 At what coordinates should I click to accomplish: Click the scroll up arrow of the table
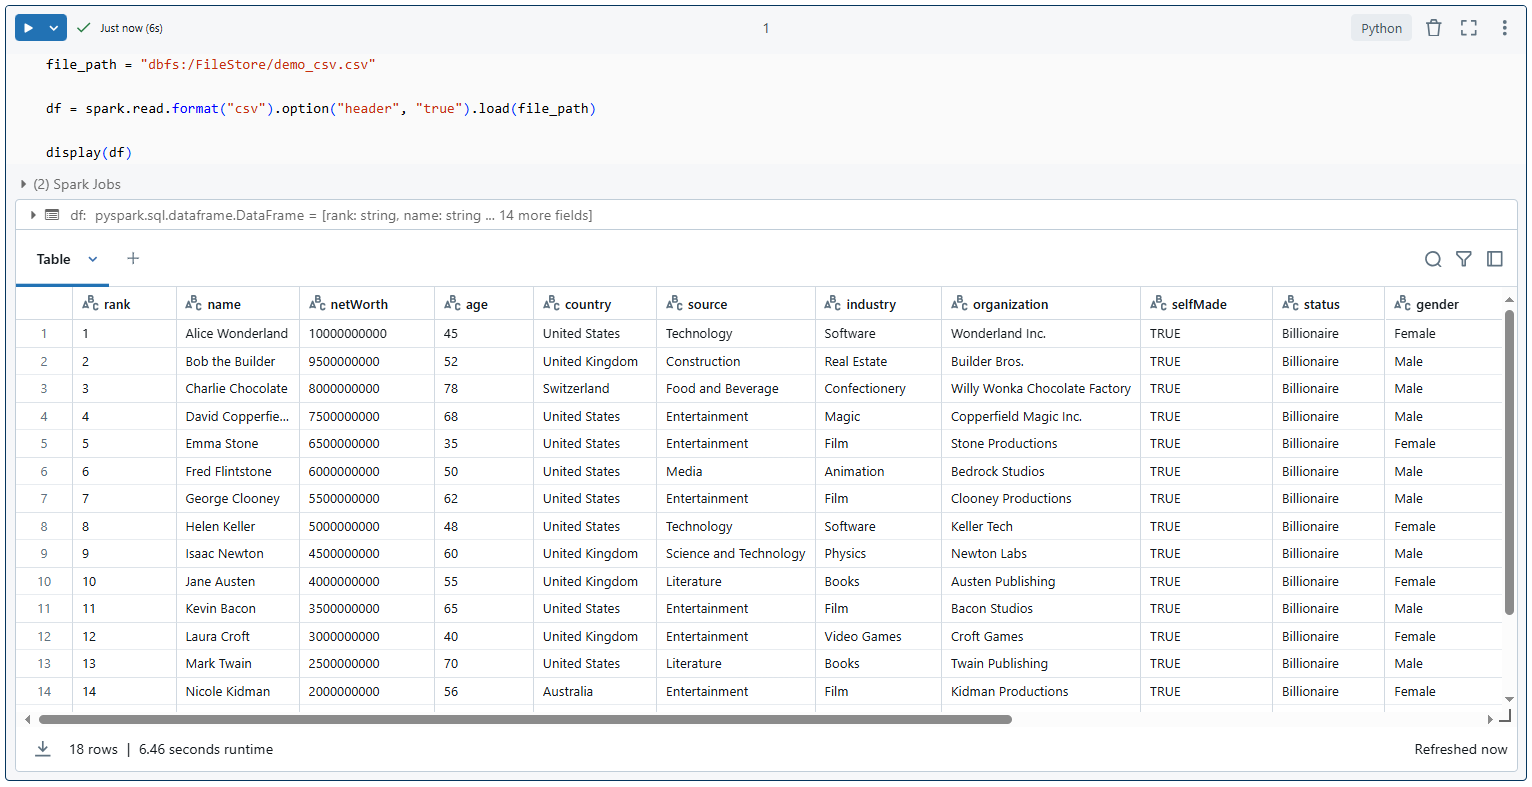point(1509,300)
